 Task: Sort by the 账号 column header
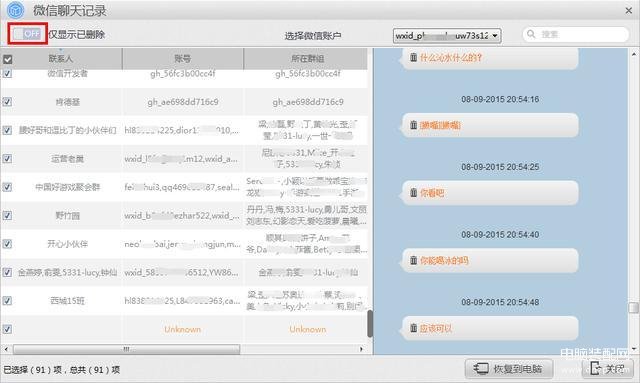pos(182,59)
